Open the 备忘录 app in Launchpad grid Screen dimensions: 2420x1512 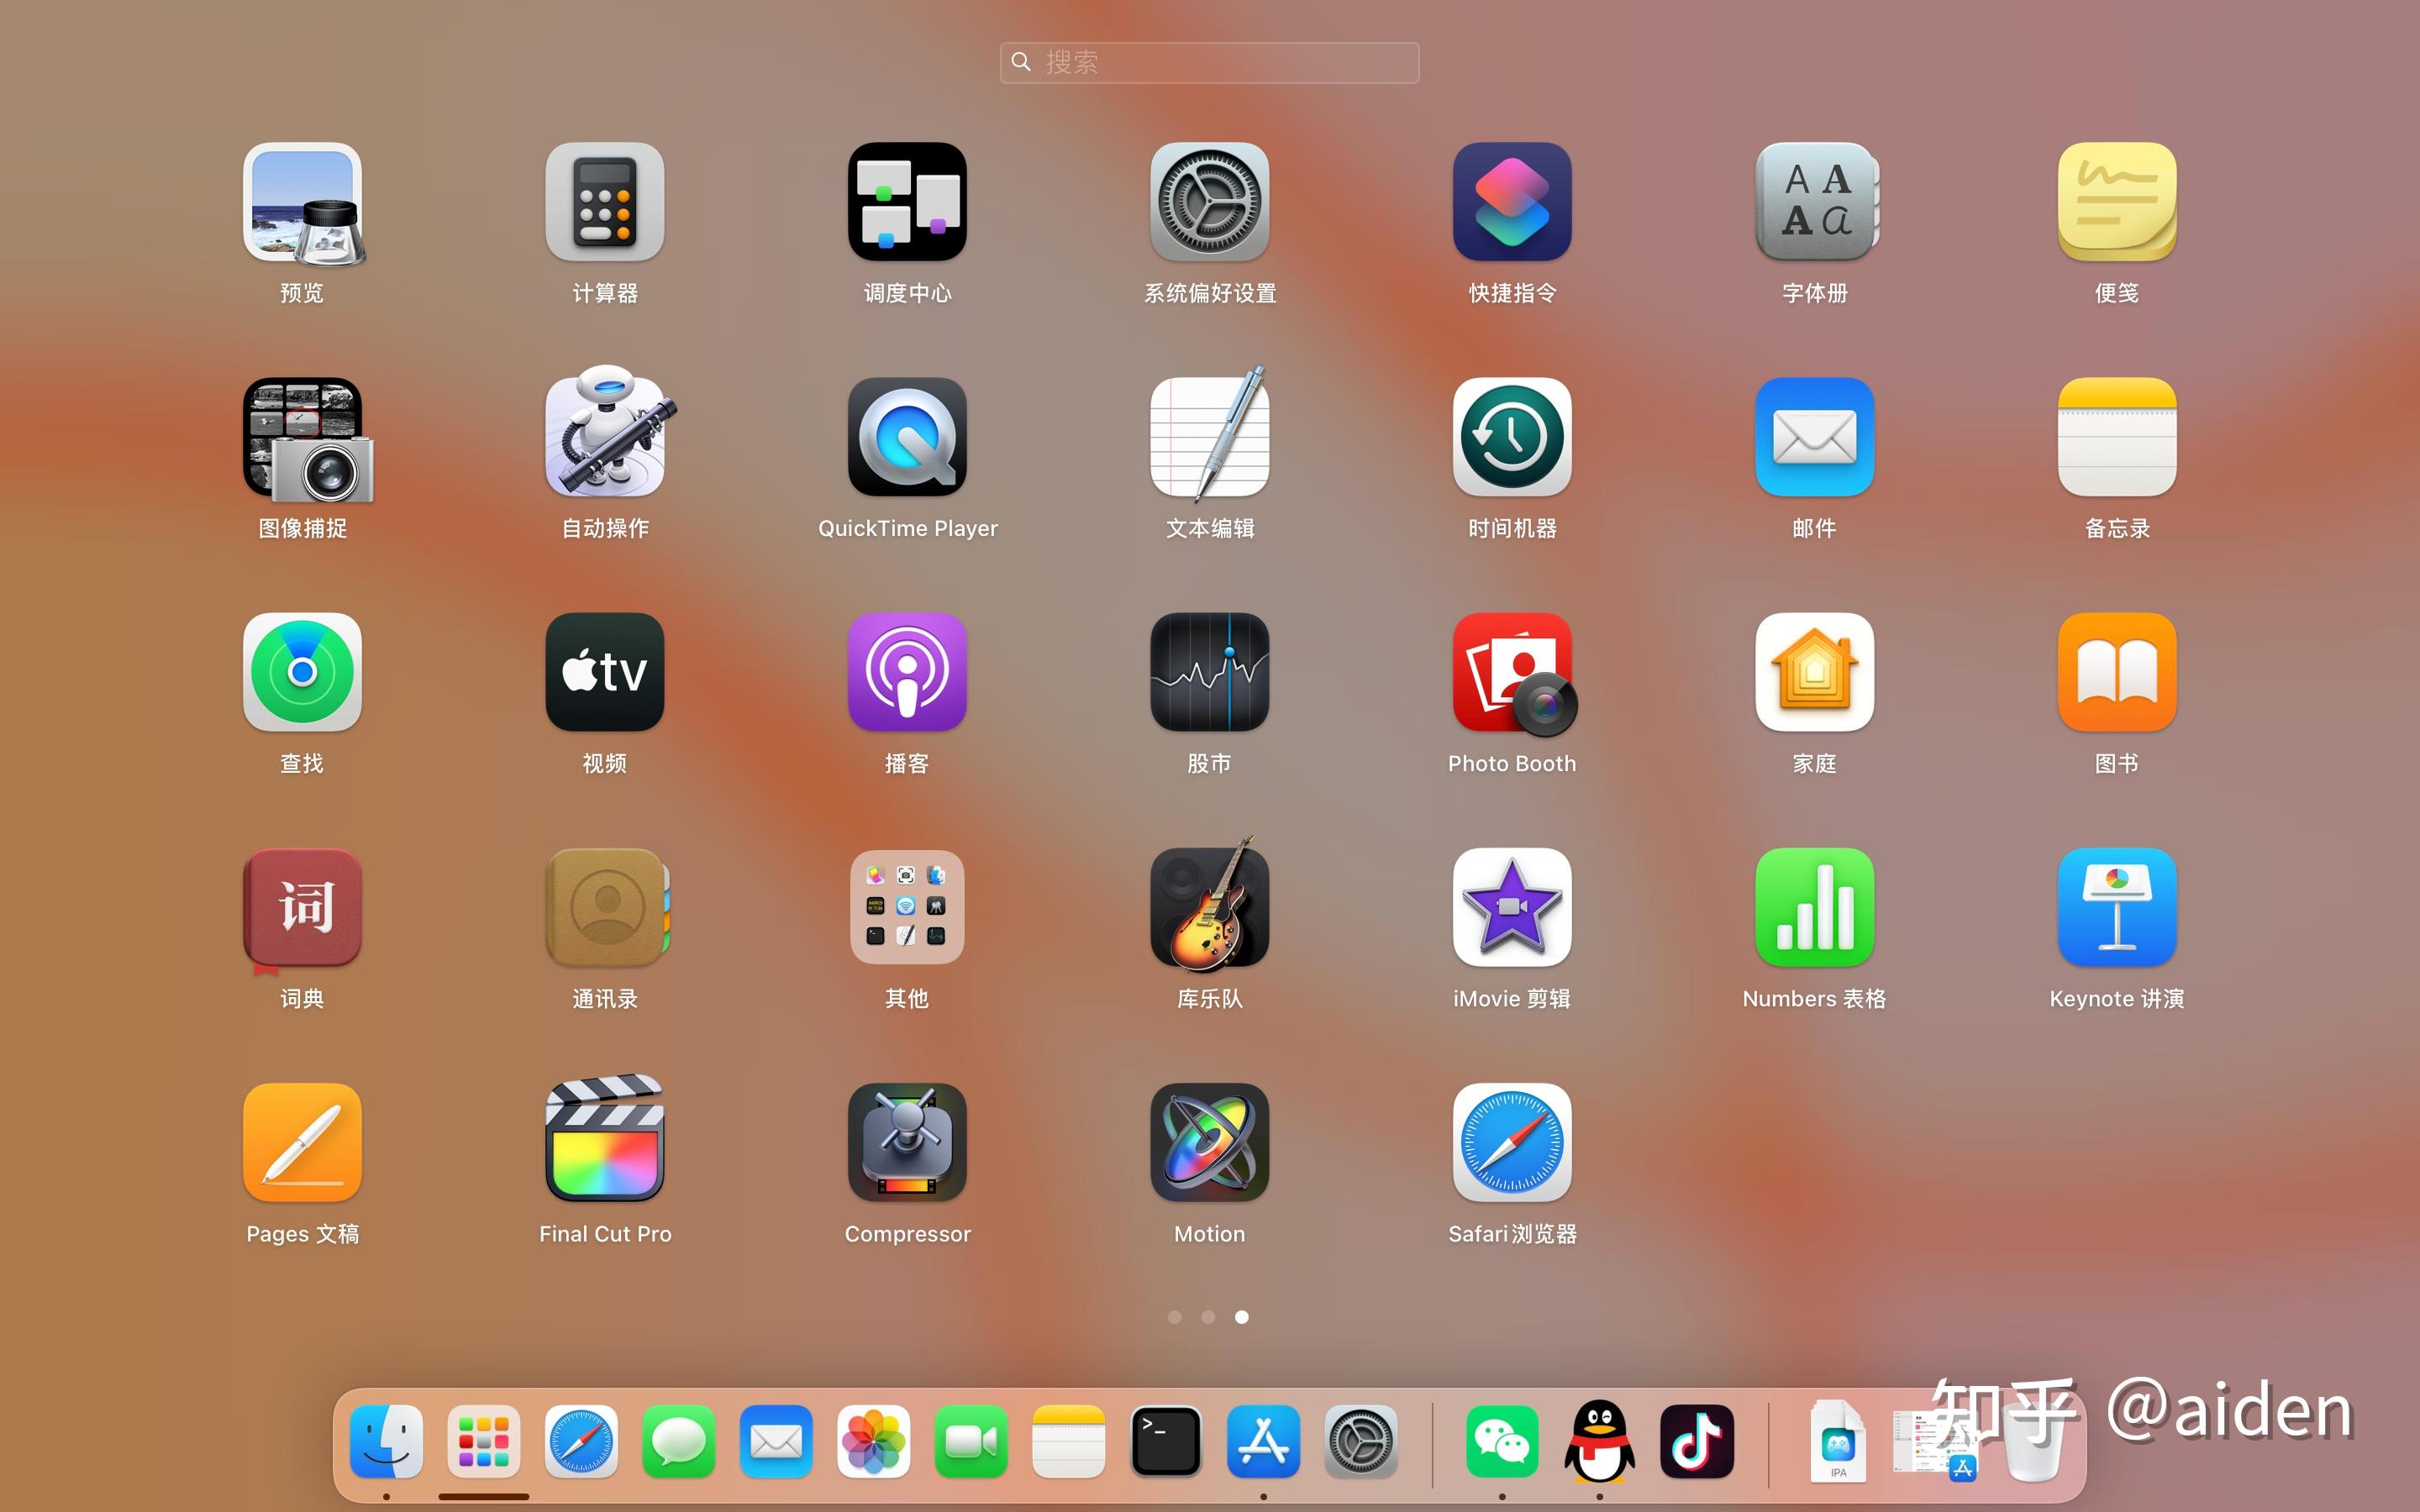click(2117, 438)
